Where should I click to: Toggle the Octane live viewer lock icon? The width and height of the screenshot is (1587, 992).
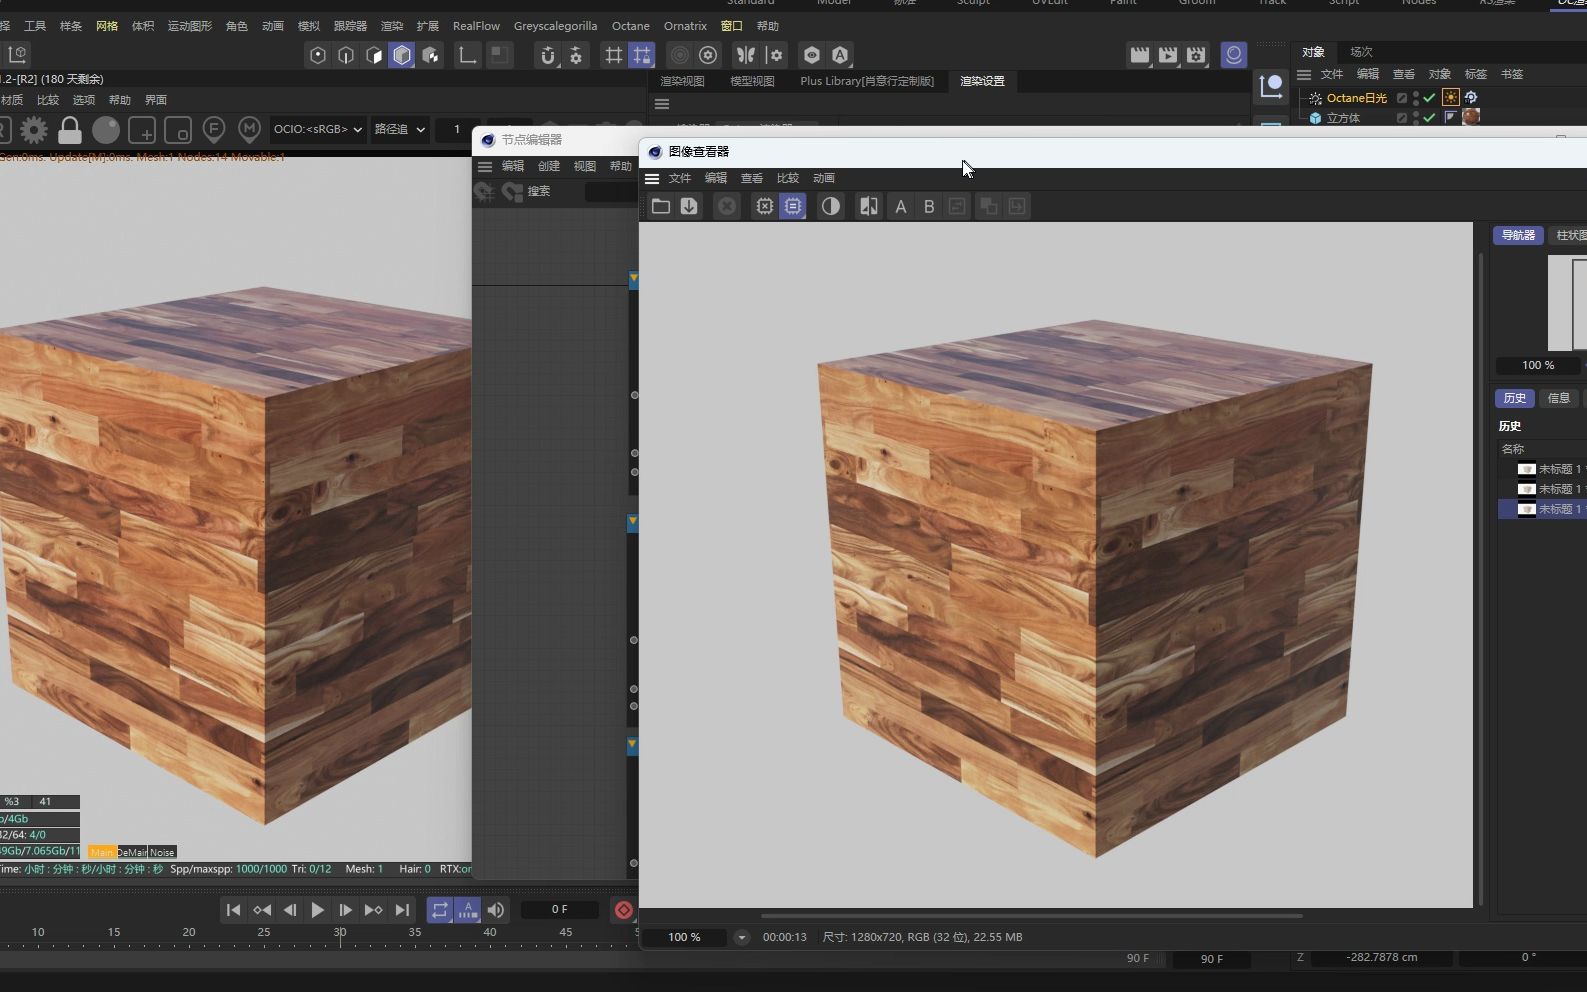click(70, 129)
